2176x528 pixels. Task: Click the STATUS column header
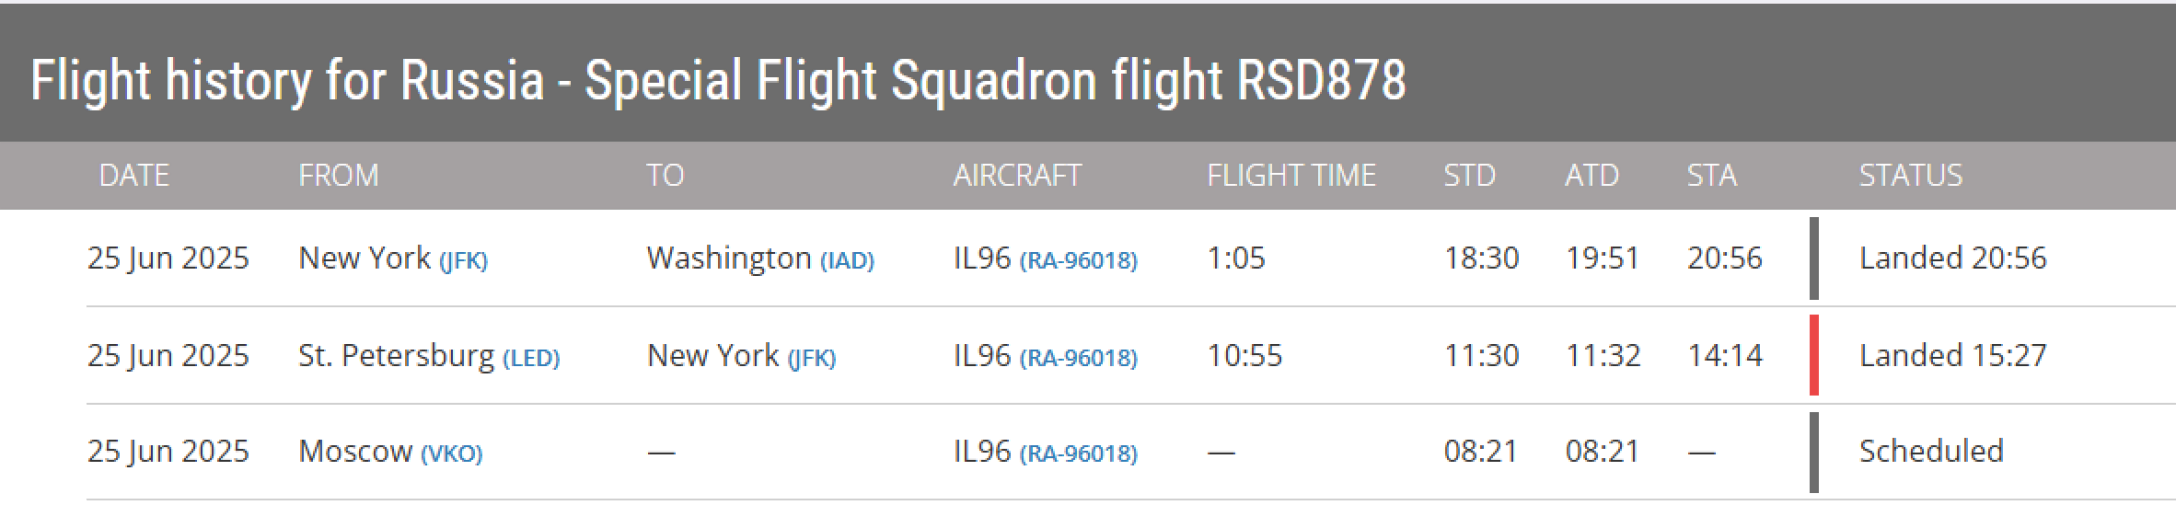[x=1910, y=175]
